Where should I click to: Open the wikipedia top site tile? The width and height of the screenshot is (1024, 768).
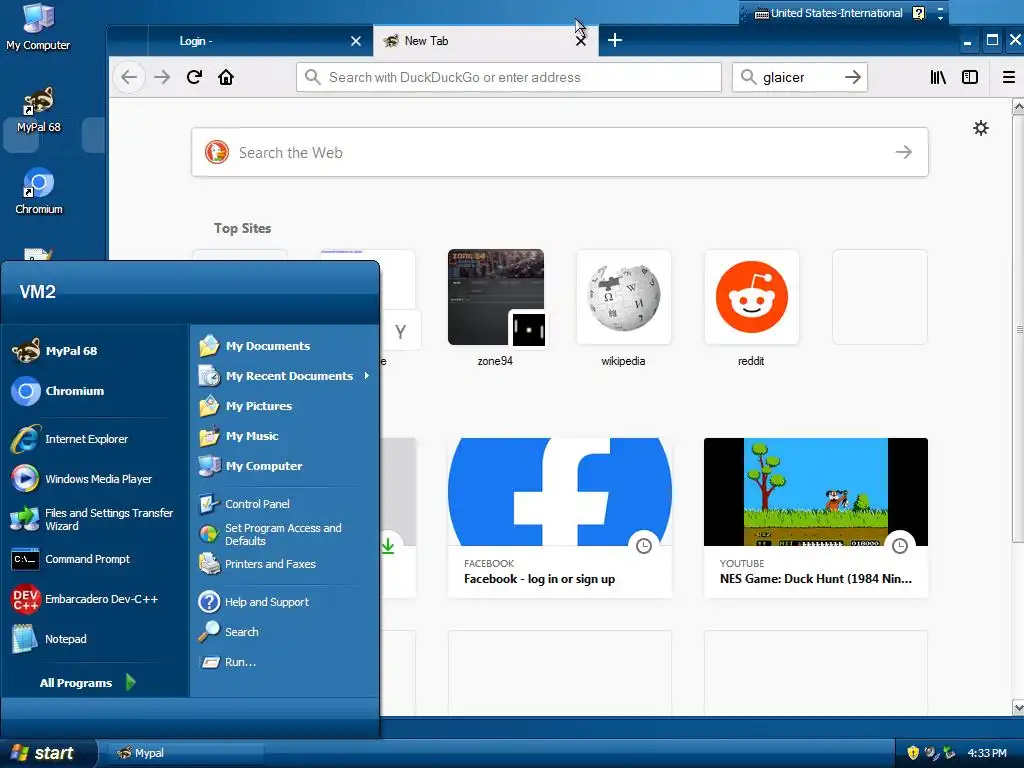[x=623, y=308]
